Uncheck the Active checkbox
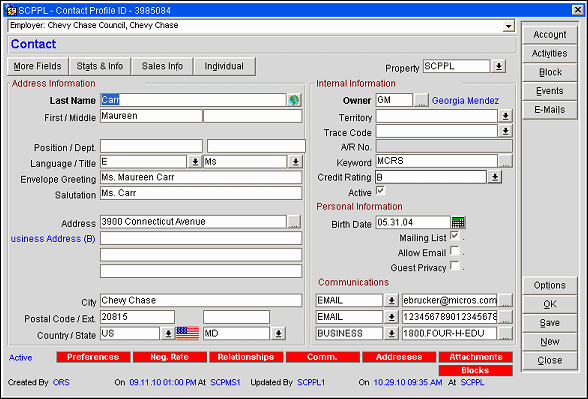Screen dimensions: 588x399 [381, 191]
